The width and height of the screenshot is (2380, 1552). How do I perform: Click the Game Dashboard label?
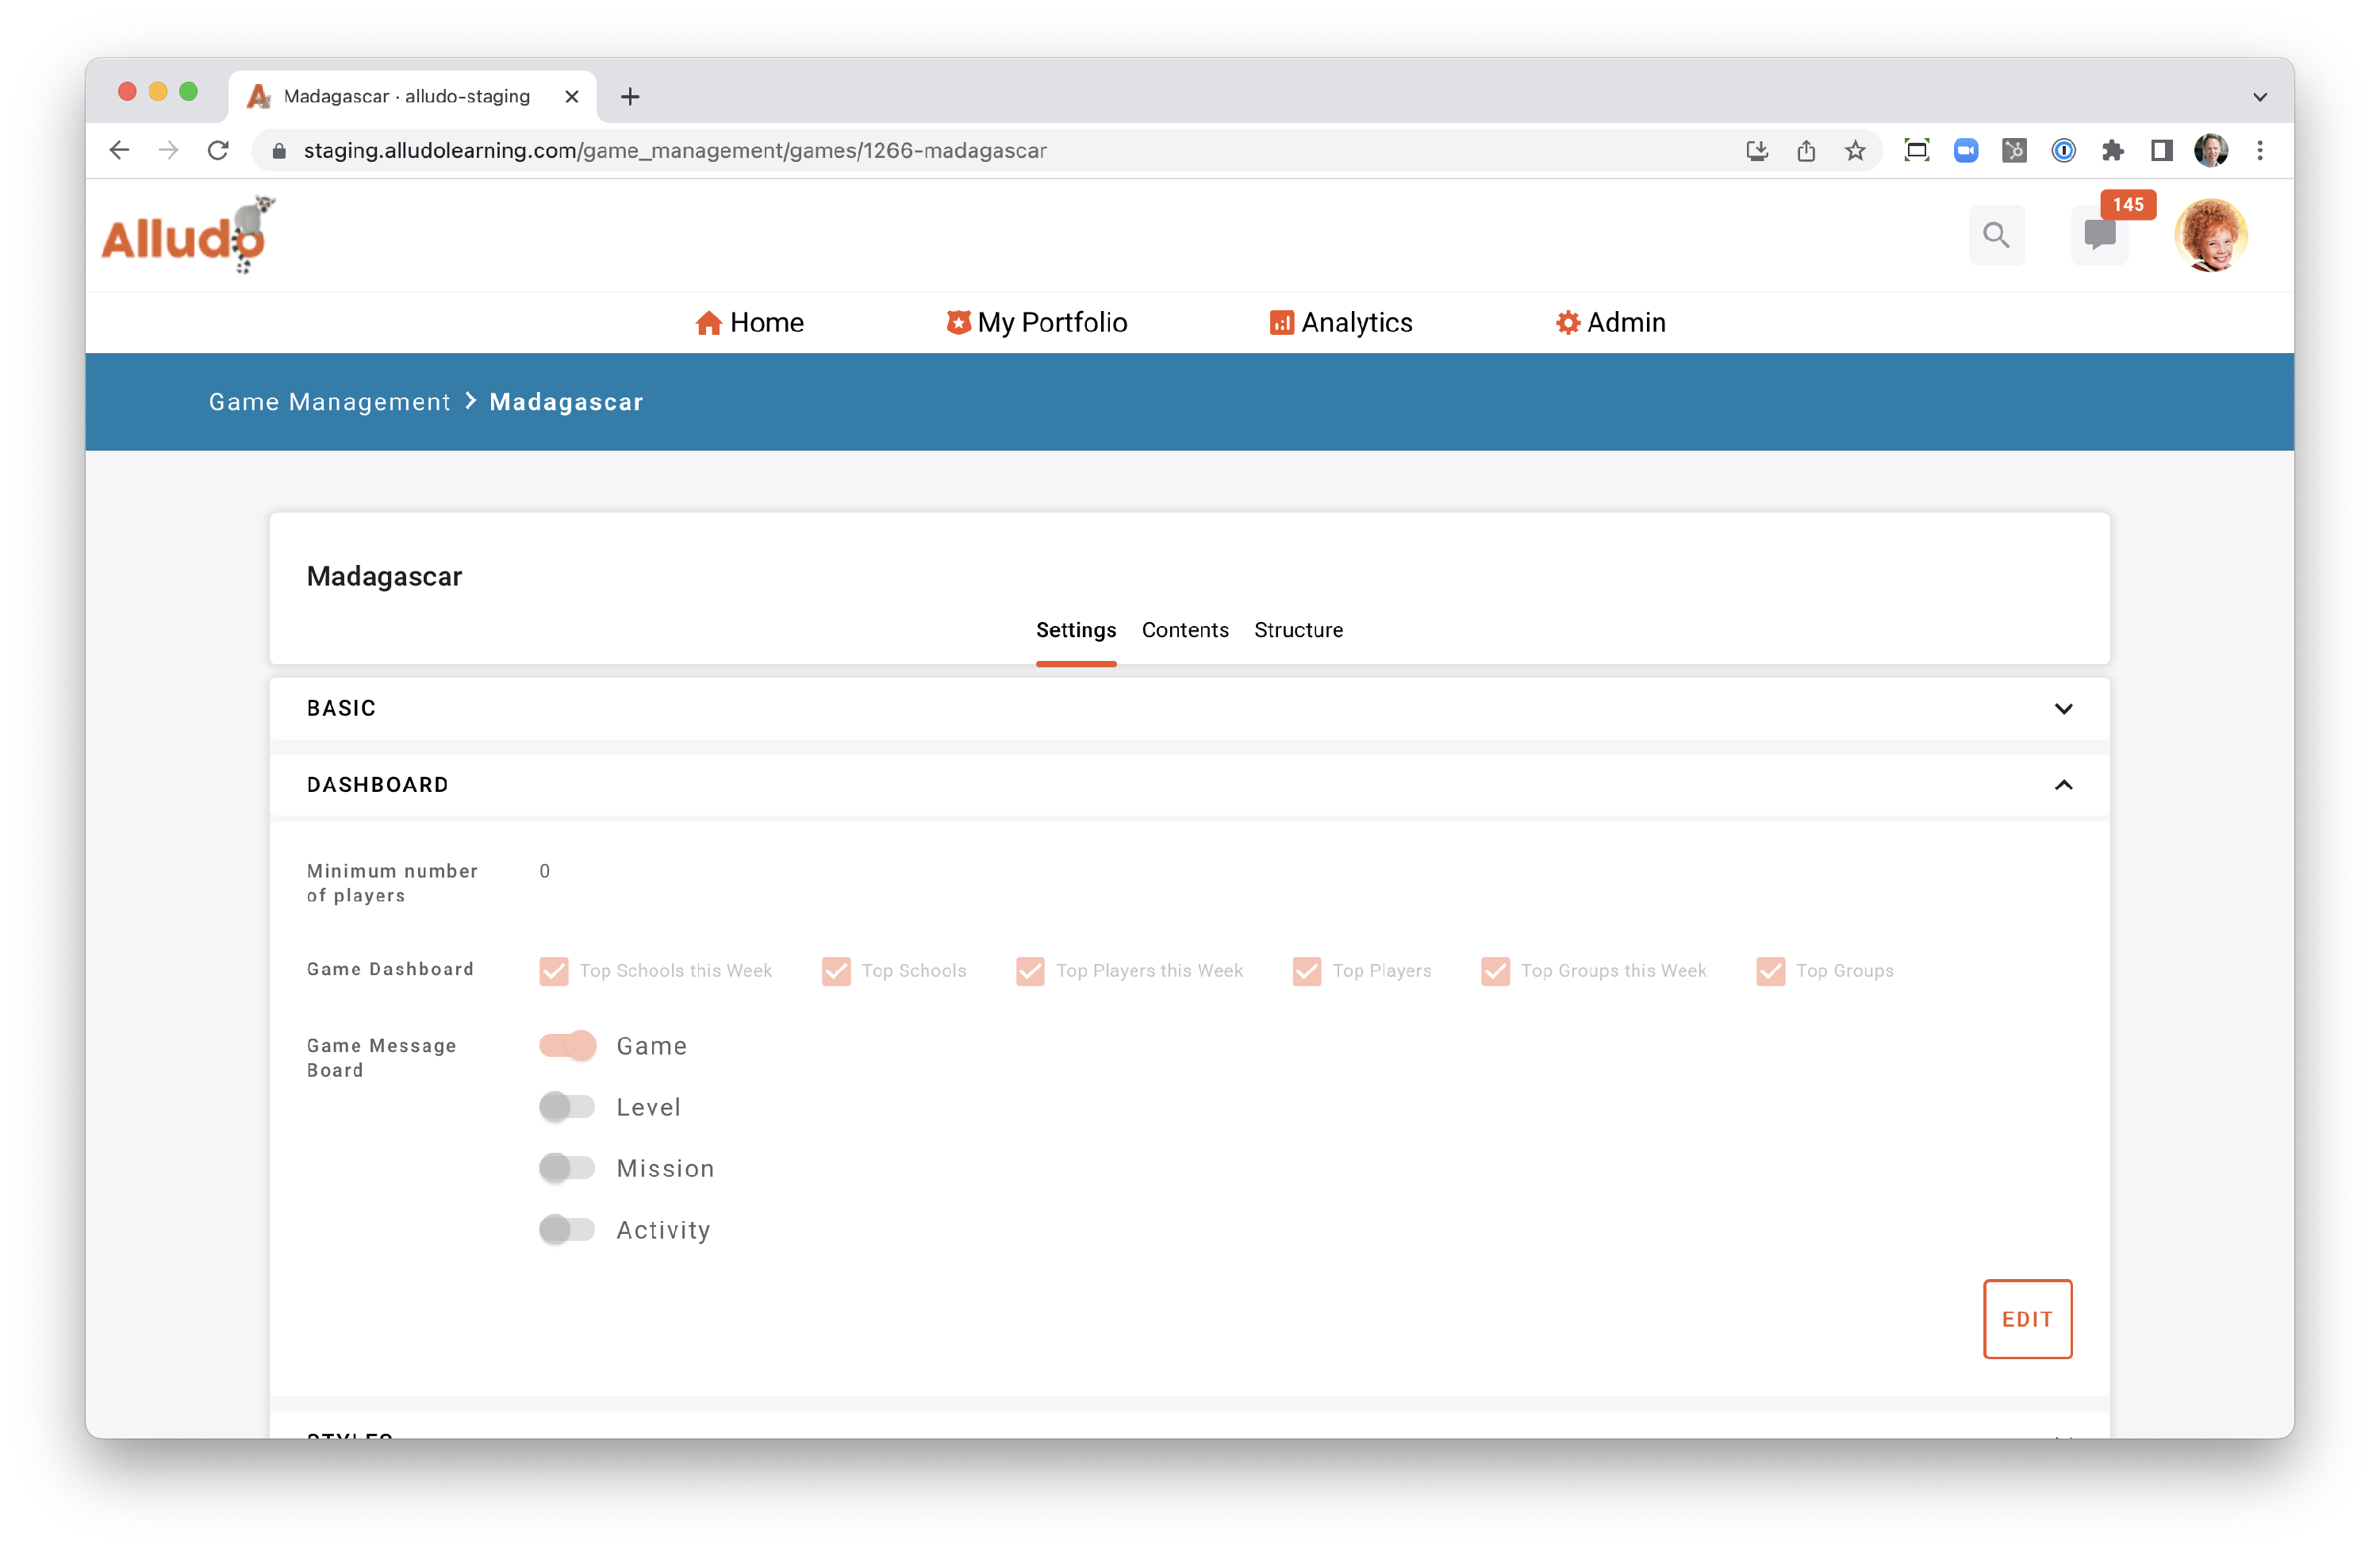(x=390, y=969)
